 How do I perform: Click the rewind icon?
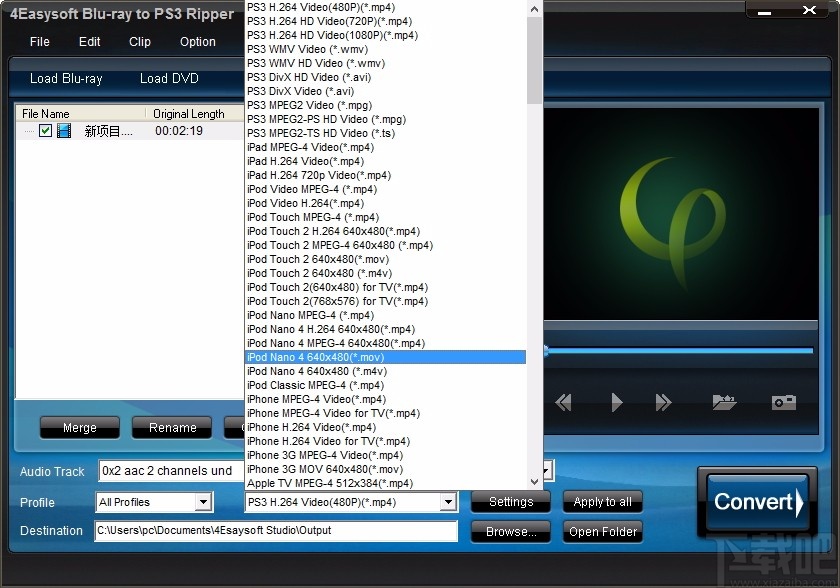click(x=562, y=401)
